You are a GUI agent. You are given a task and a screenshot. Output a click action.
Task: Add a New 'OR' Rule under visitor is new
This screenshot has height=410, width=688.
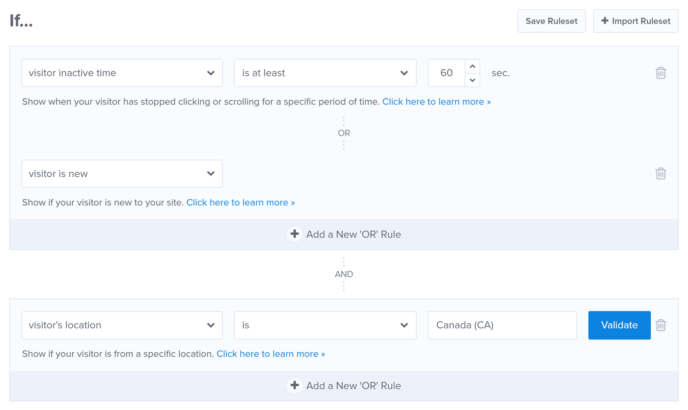(344, 234)
